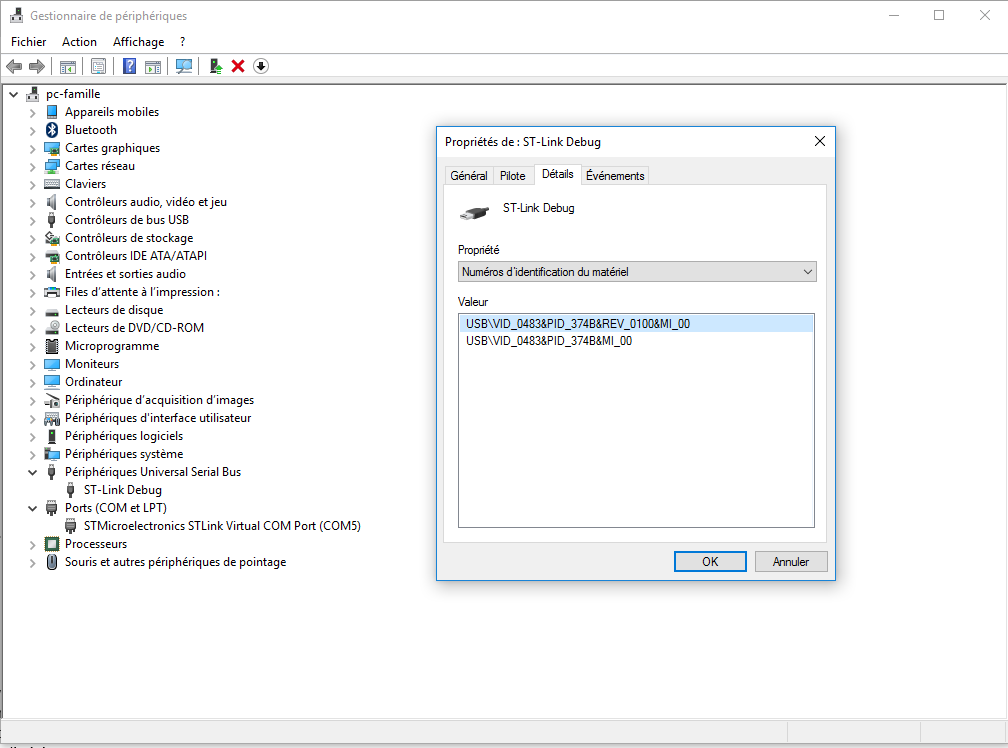Click the Lecteurs de DVD/CD-ROM disc icon
The image size is (1008, 748).
[x=52, y=328]
